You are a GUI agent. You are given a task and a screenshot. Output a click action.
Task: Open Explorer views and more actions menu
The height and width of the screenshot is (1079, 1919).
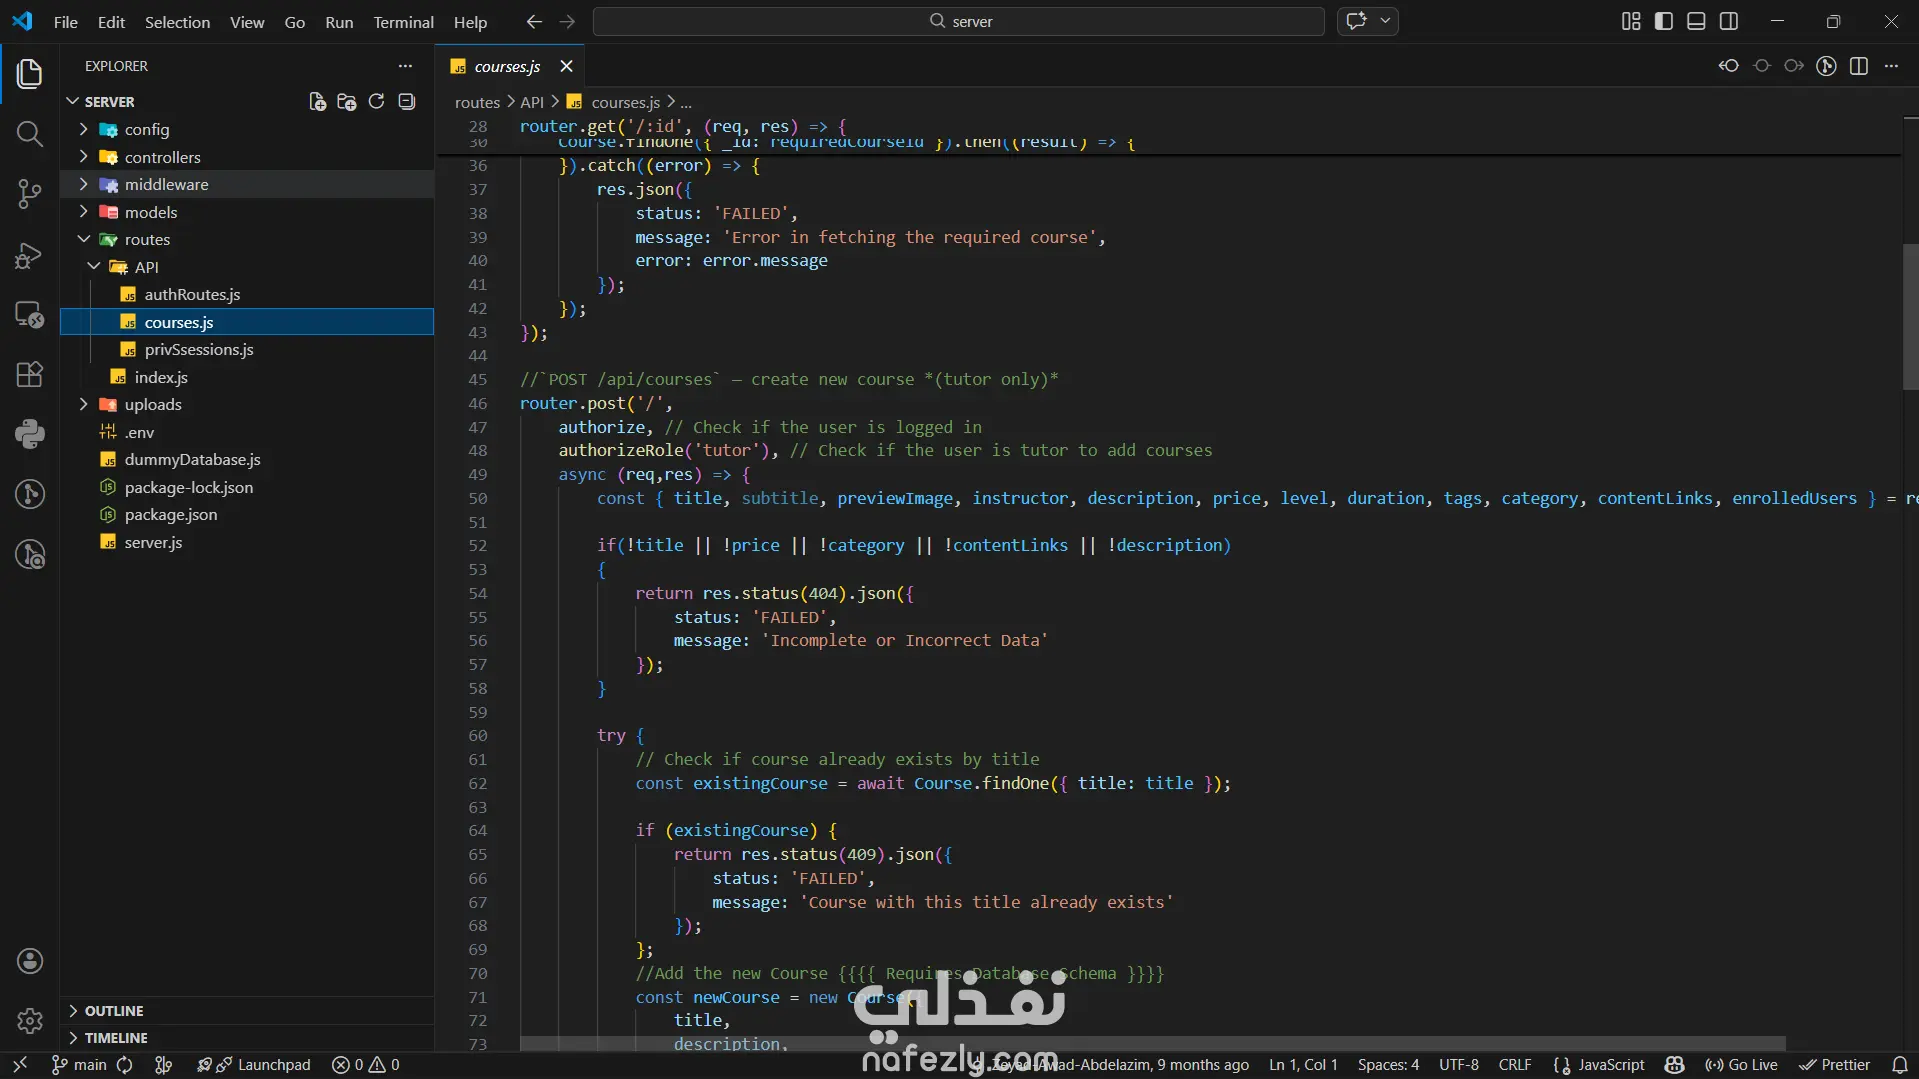[x=405, y=66]
